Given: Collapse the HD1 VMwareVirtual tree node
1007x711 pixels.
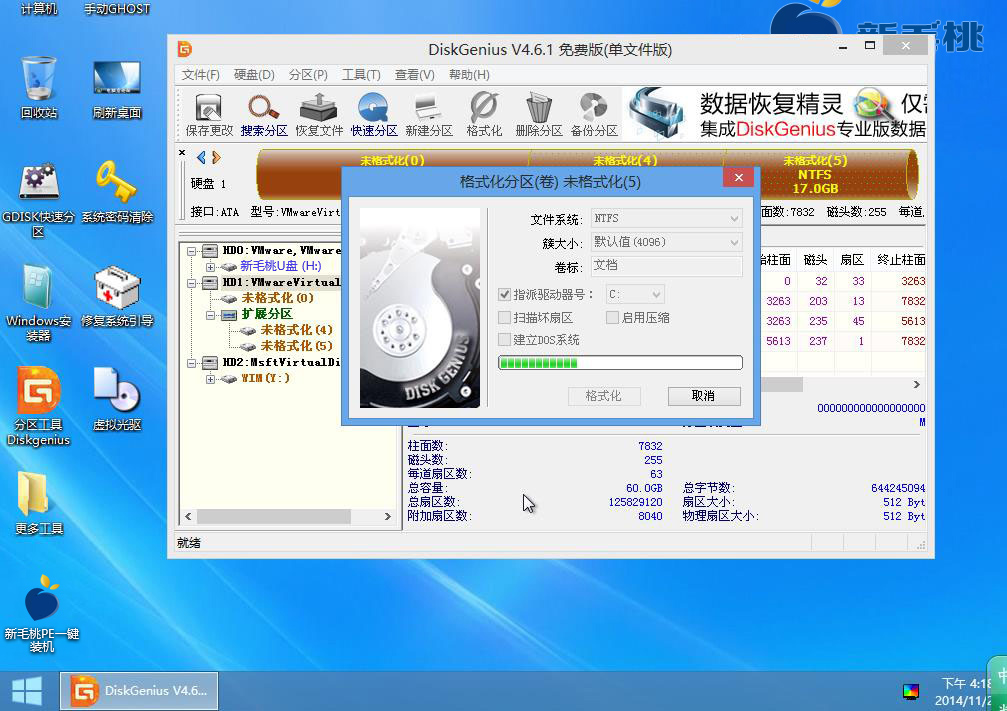Looking at the screenshot, I should pyautogui.click(x=191, y=283).
